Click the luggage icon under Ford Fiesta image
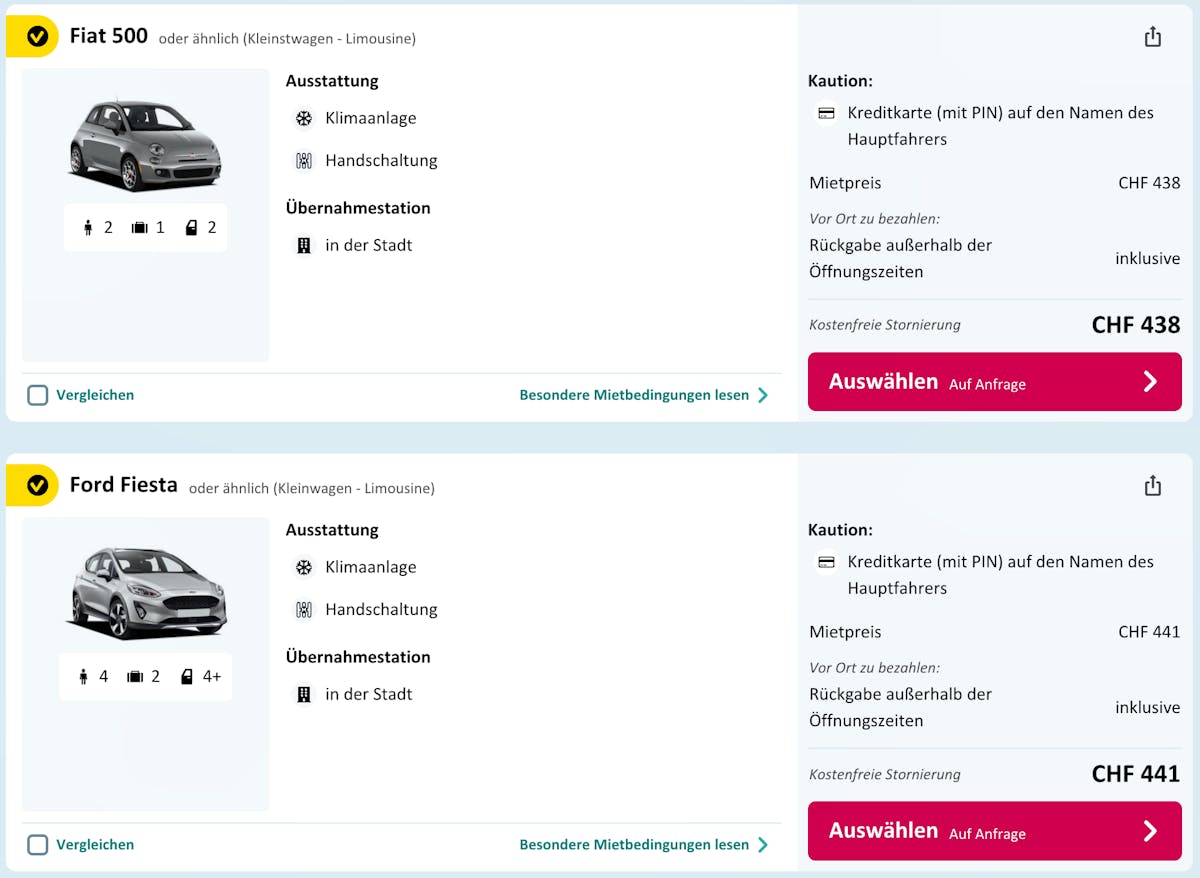Screen dimensions: 1200x878 pos(136,677)
